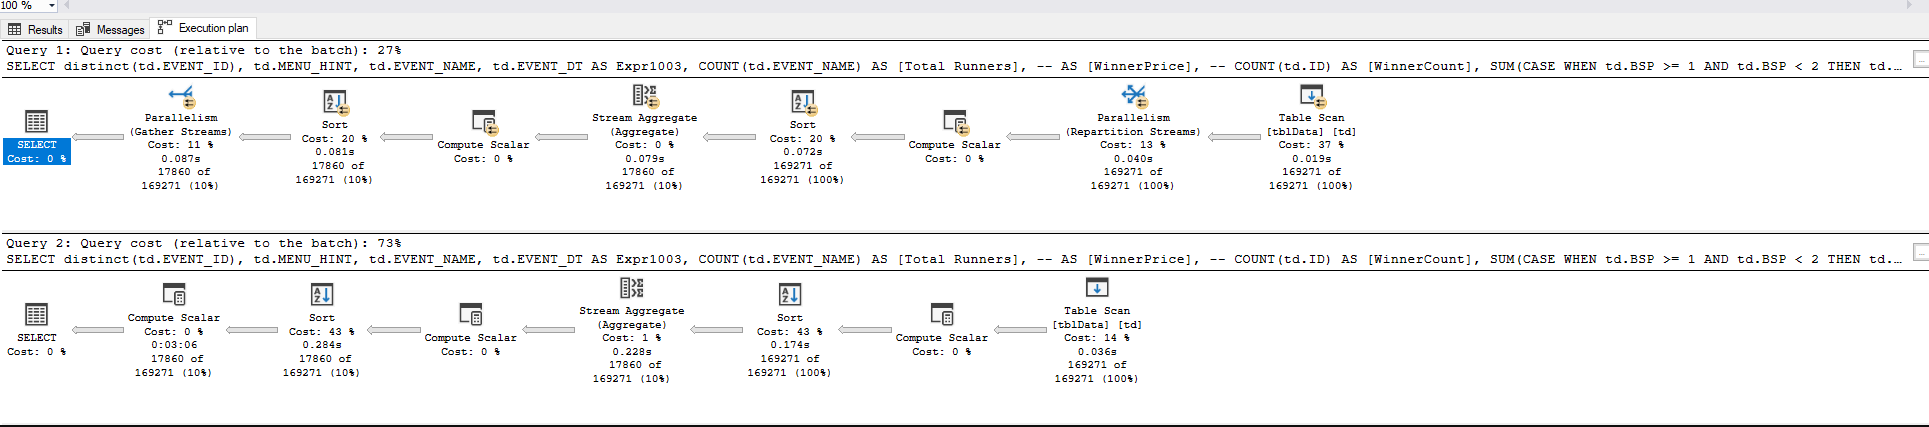The width and height of the screenshot is (1929, 427).
Task: Click the Query 2 header text showing 73%
Action: [x=204, y=243]
